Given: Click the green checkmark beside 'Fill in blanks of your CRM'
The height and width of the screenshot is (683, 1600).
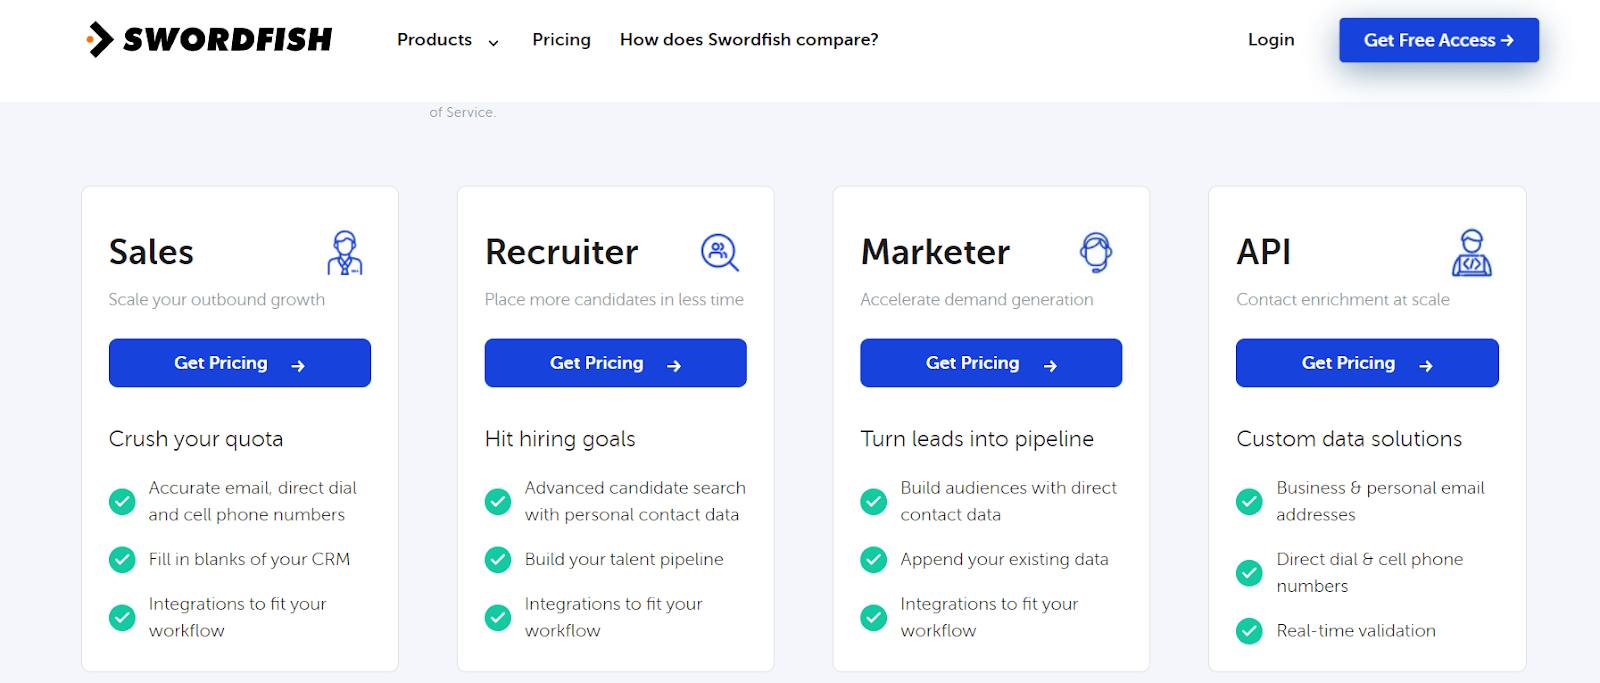Looking at the screenshot, I should 122,560.
